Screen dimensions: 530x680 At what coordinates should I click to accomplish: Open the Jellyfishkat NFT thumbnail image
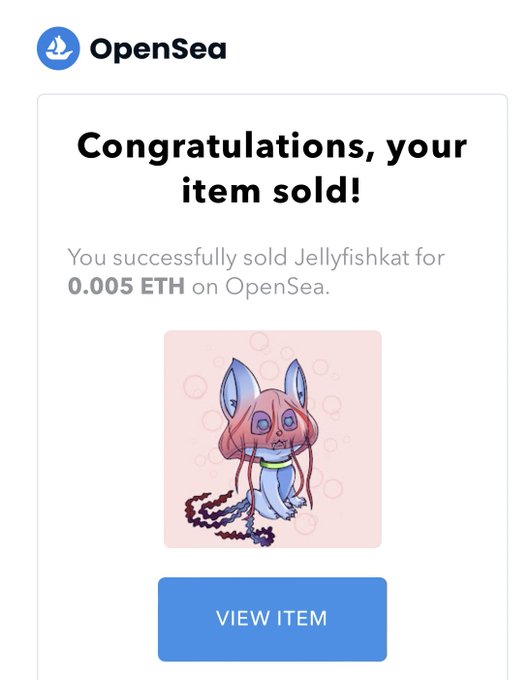[272, 439]
